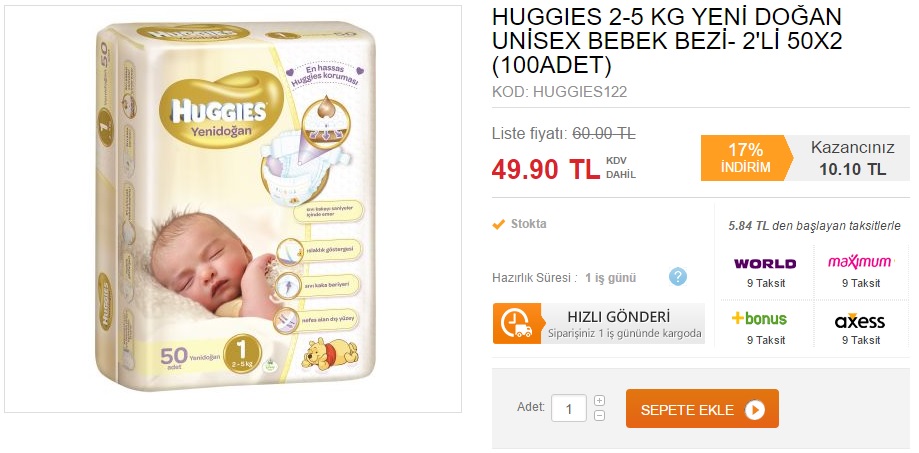Click the blue question mark help icon

[678, 277]
